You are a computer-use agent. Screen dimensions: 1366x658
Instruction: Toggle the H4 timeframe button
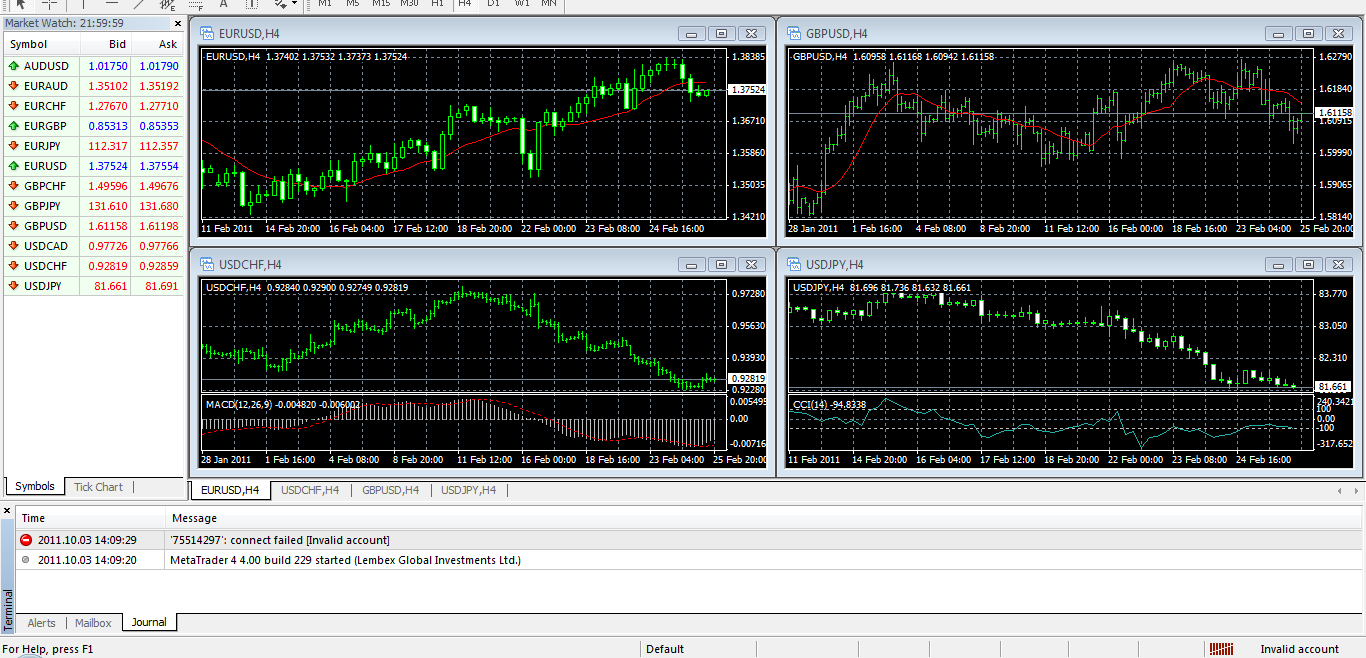[x=464, y=4]
